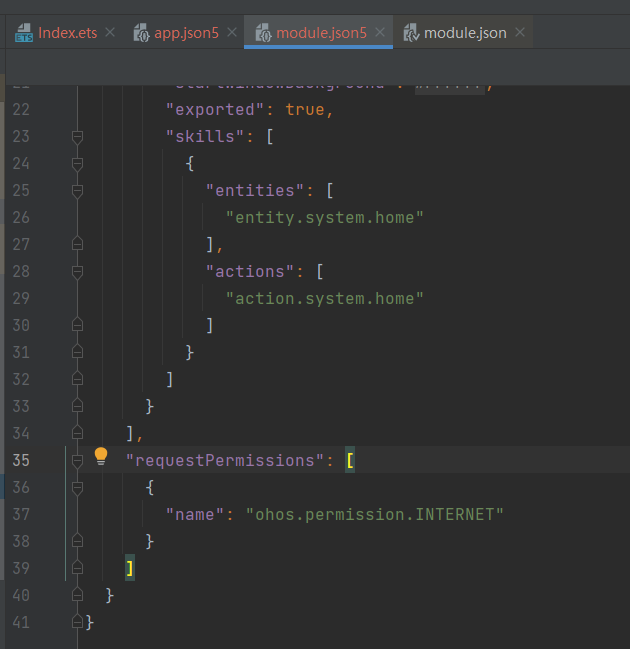Click the fold end marker at line 31

pos(77,351)
